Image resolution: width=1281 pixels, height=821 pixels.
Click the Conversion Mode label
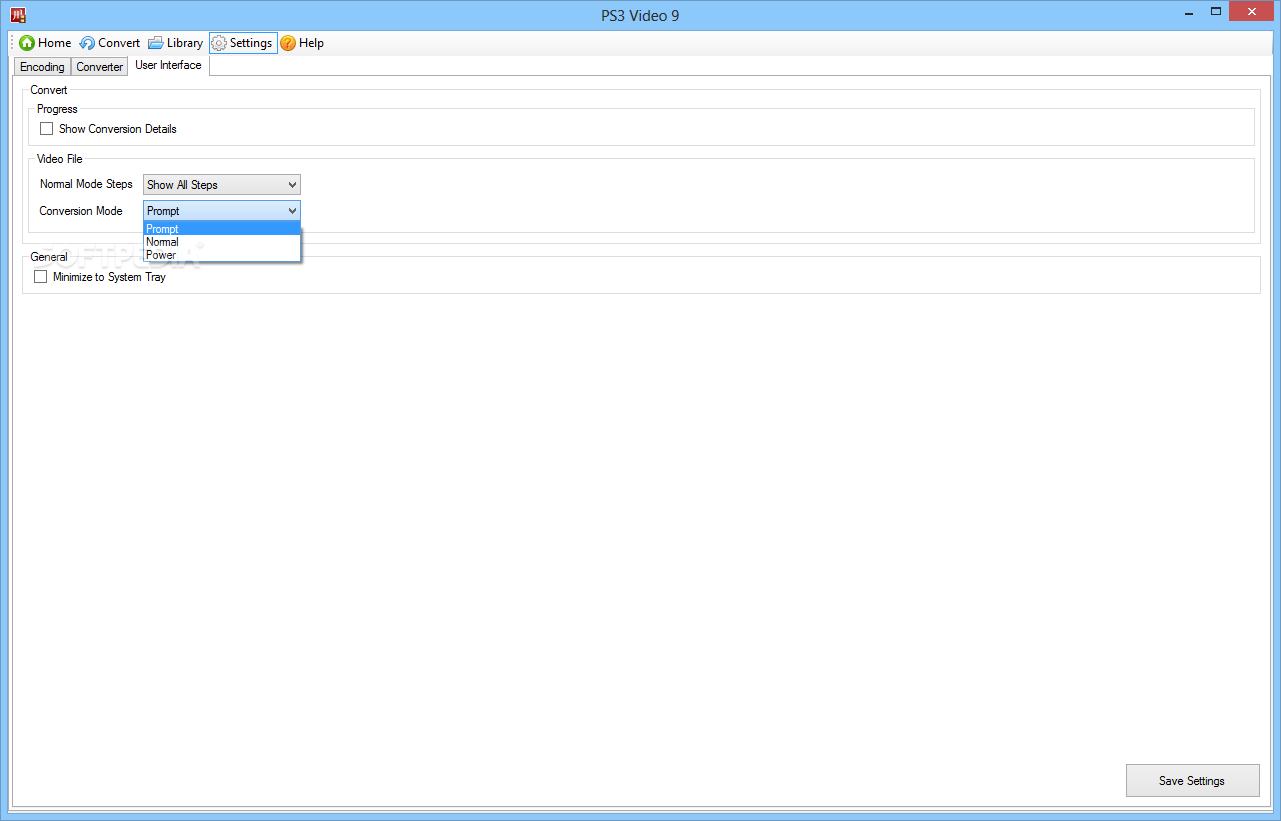tap(81, 211)
